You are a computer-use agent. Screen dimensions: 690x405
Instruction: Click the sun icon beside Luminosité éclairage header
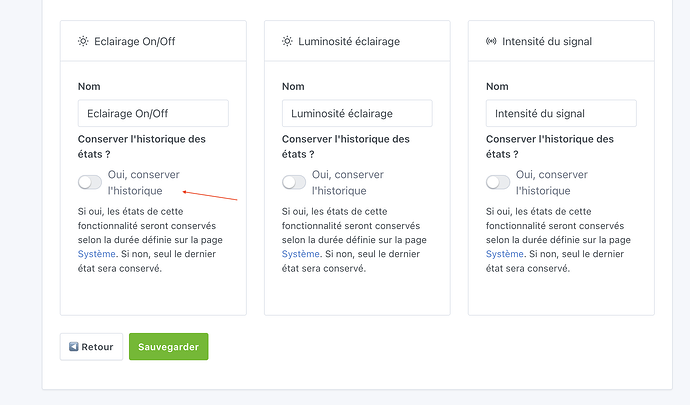tap(287, 42)
